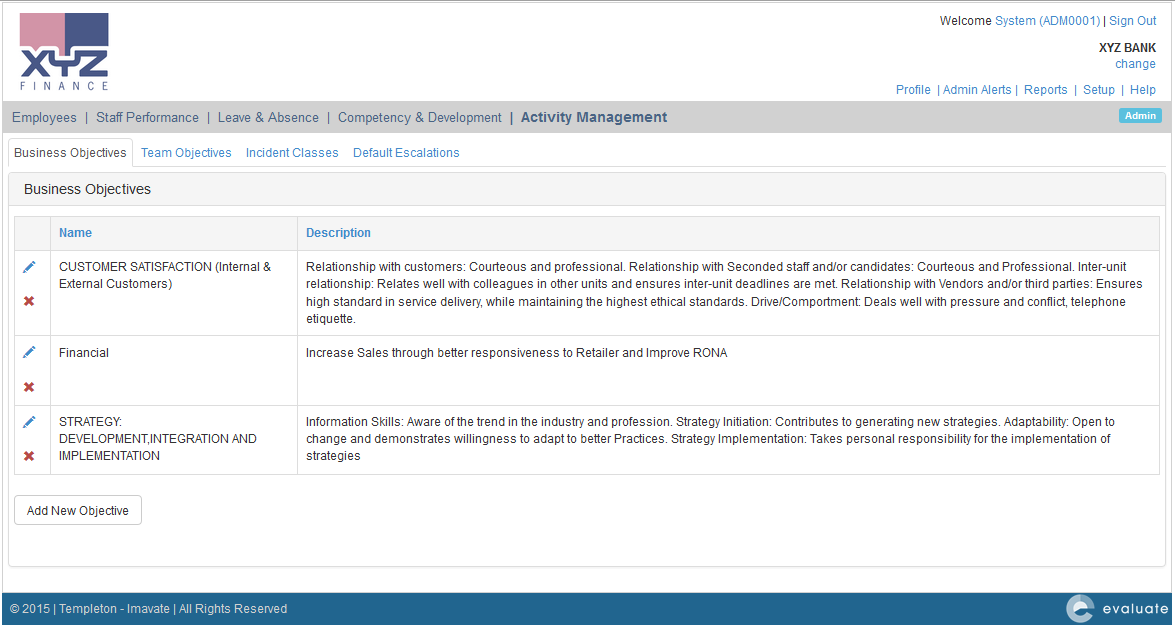Delete the STRATEGY objective using red X
The width and height of the screenshot is (1175, 627).
pos(29,456)
